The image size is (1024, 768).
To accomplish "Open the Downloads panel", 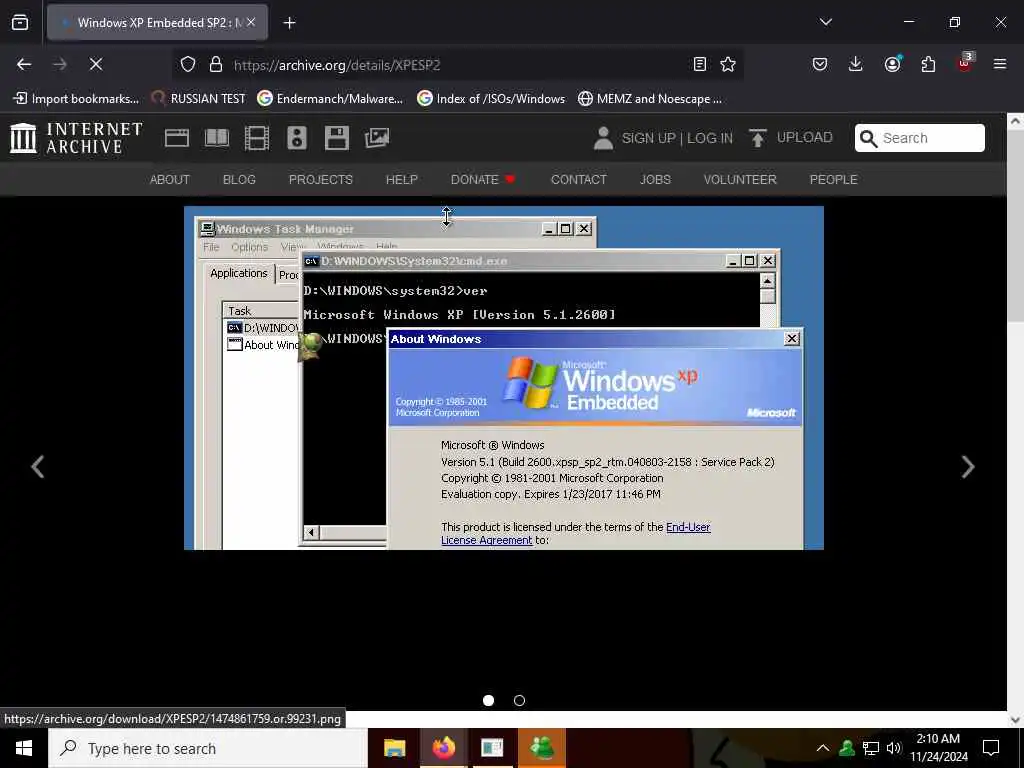I will [856, 64].
